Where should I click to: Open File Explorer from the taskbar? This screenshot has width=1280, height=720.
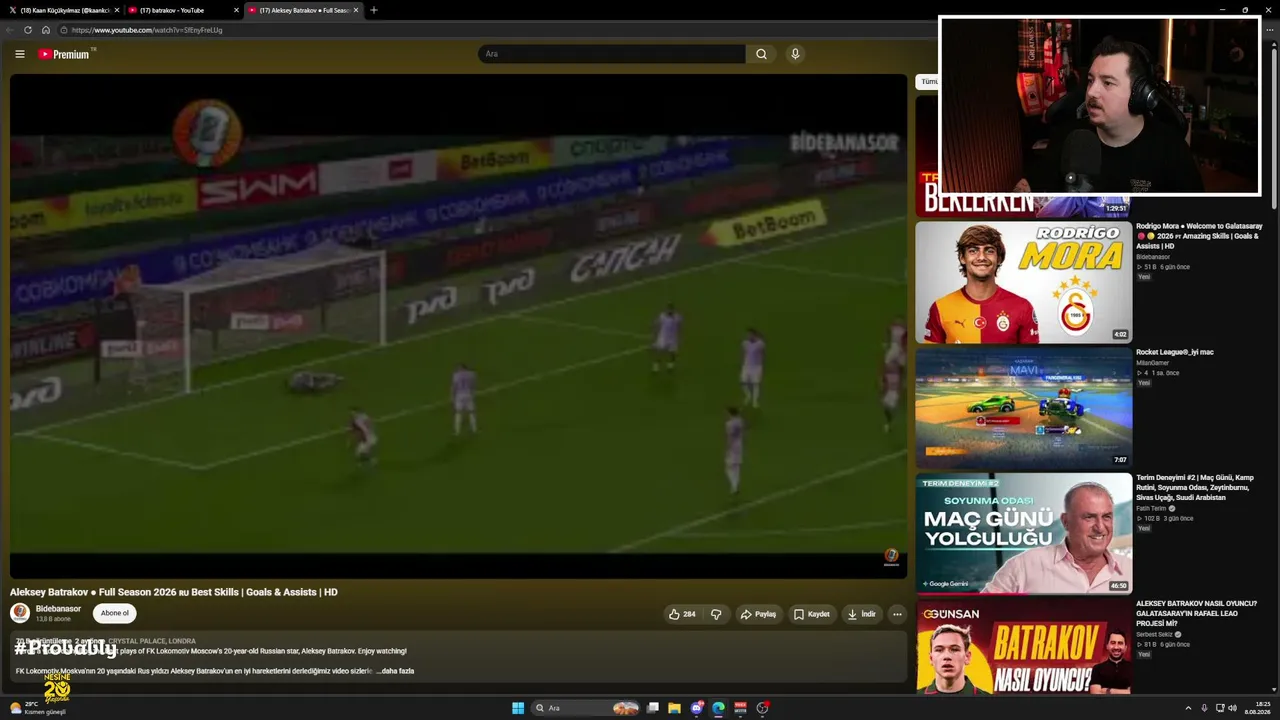pos(674,708)
